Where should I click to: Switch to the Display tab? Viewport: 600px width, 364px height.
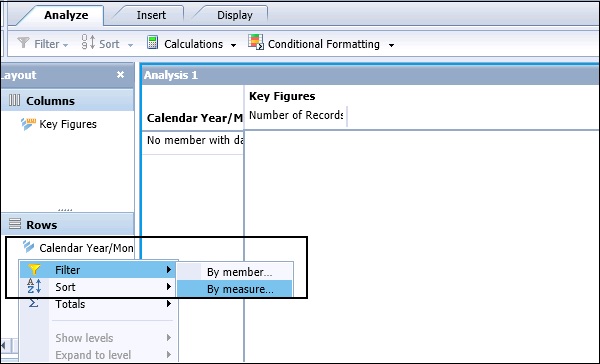(235, 15)
